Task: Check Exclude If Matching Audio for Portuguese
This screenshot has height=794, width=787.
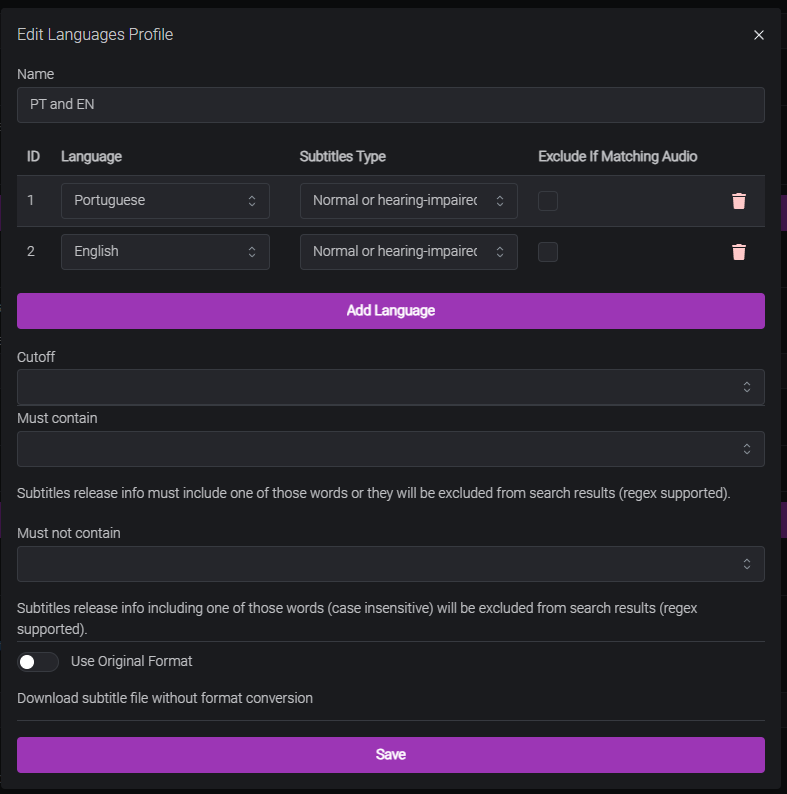Action: 548,201
